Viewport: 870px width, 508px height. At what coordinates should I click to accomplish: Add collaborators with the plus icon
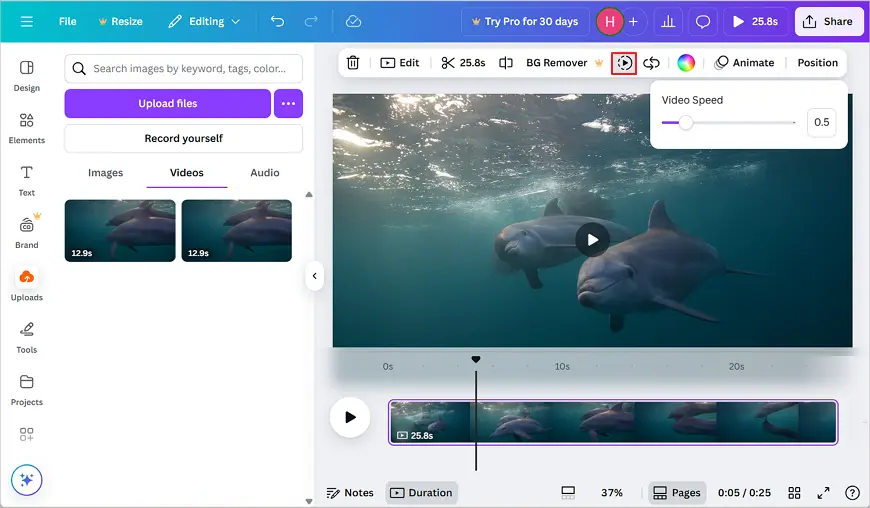point(633,22)
